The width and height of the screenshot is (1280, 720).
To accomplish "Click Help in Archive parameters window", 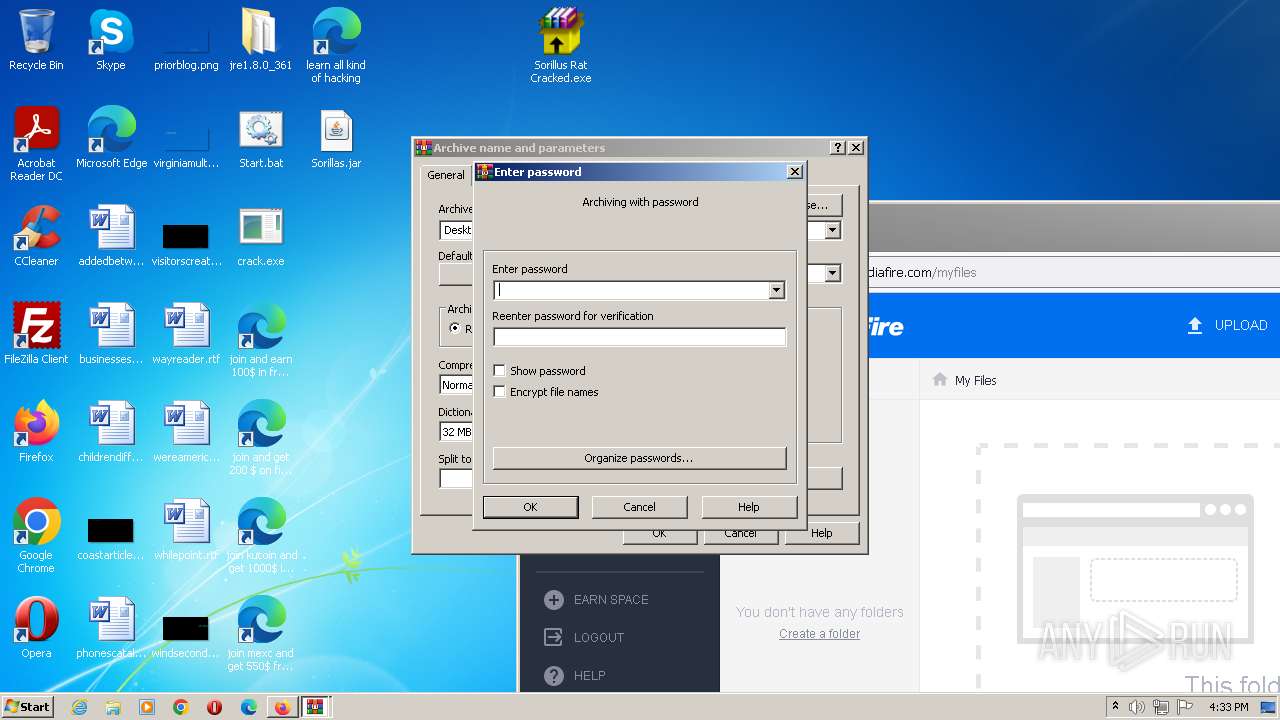I will point(821,533).
